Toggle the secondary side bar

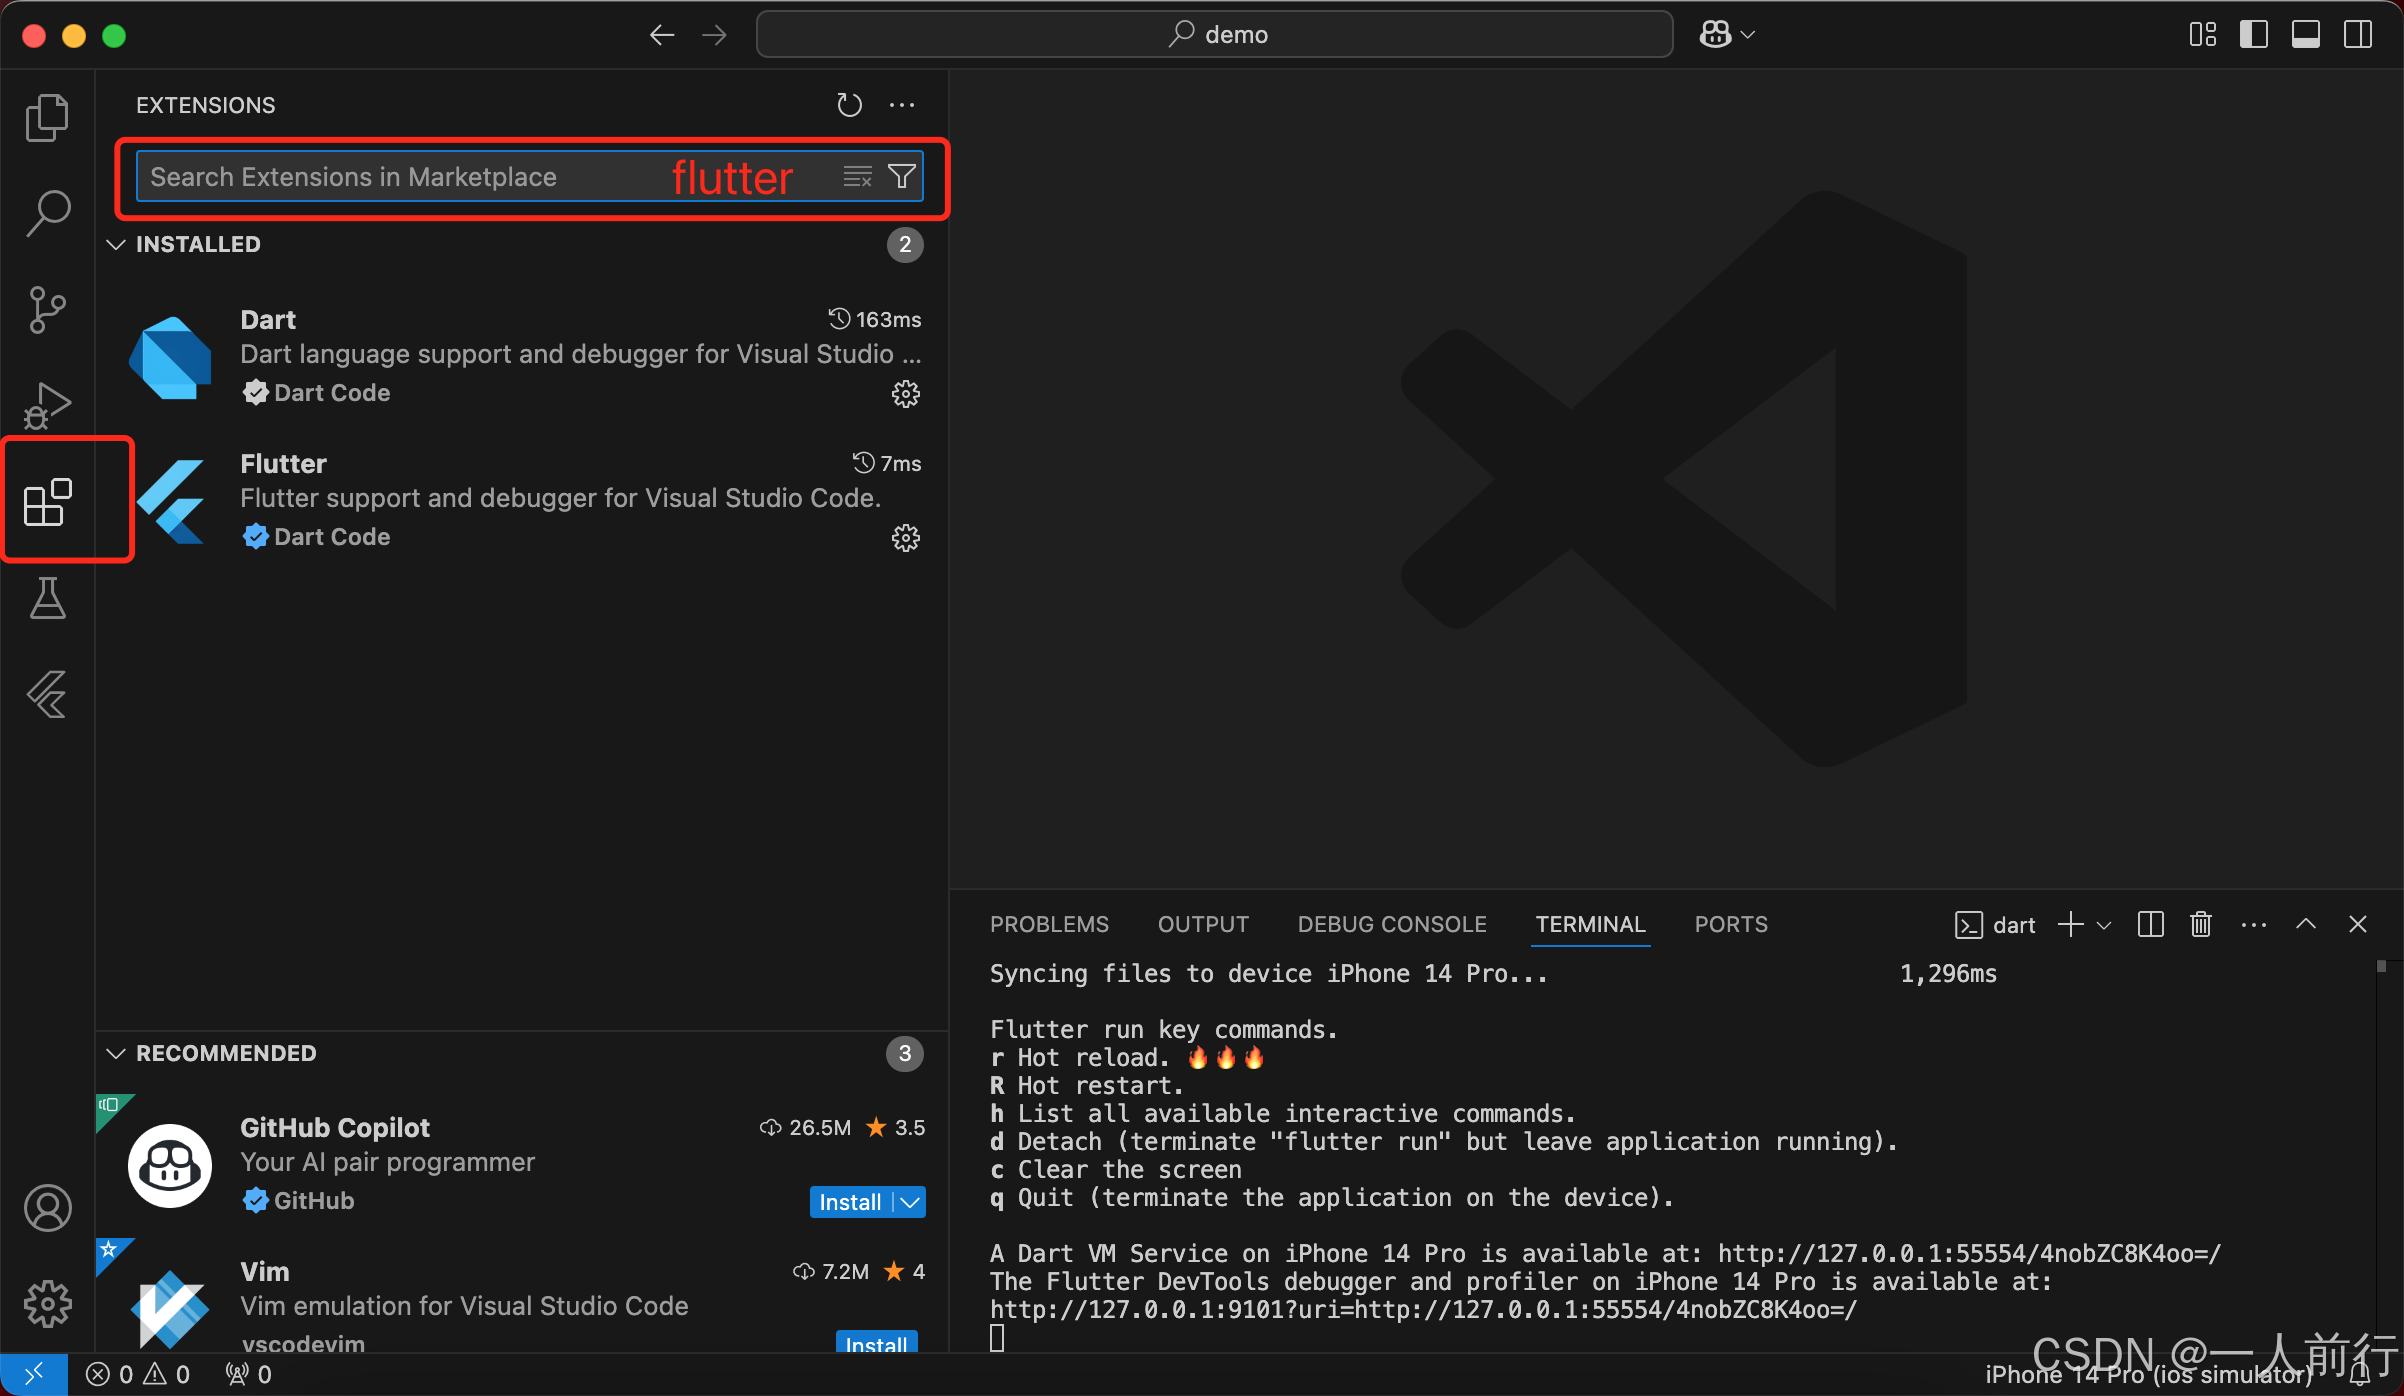click(x=2358, y=35)
